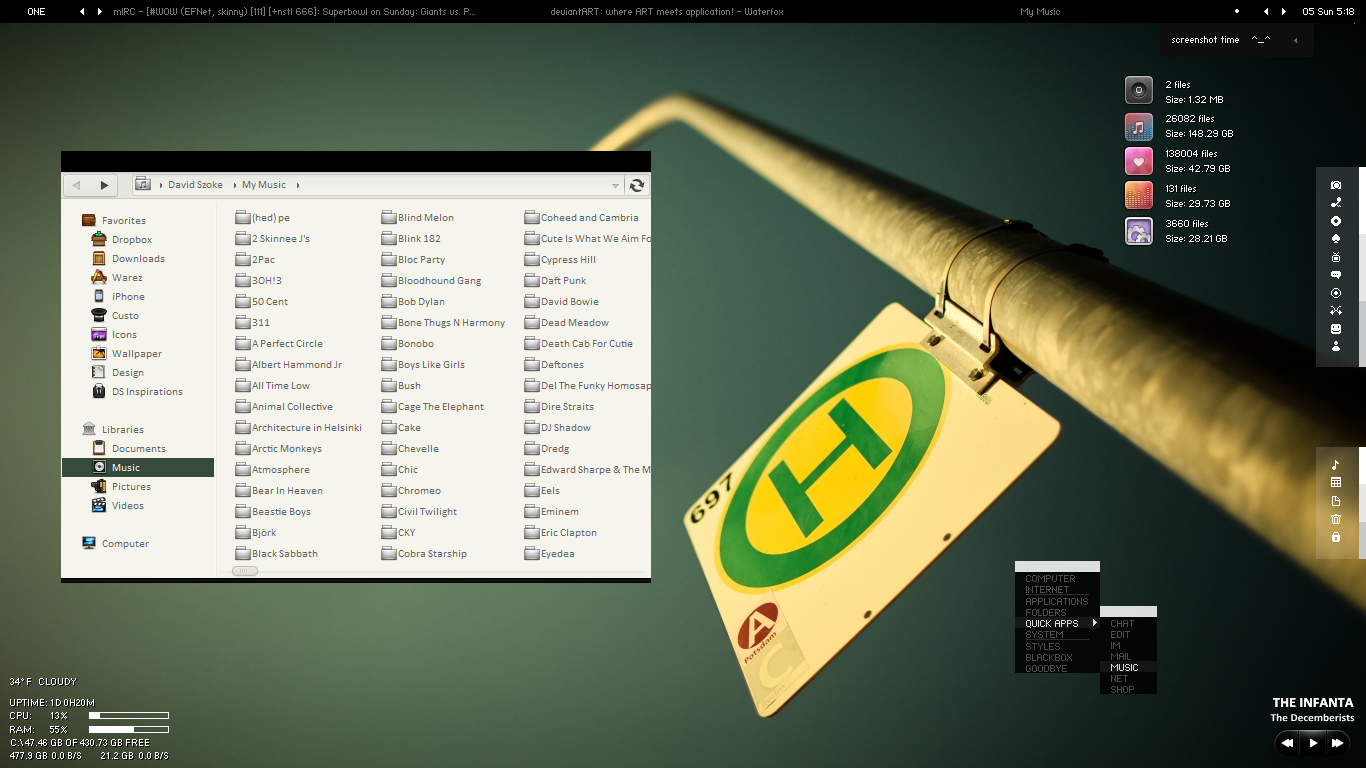Skip to the next track
This screenshot has height=768, width=1366.
tap(1337, 743)
